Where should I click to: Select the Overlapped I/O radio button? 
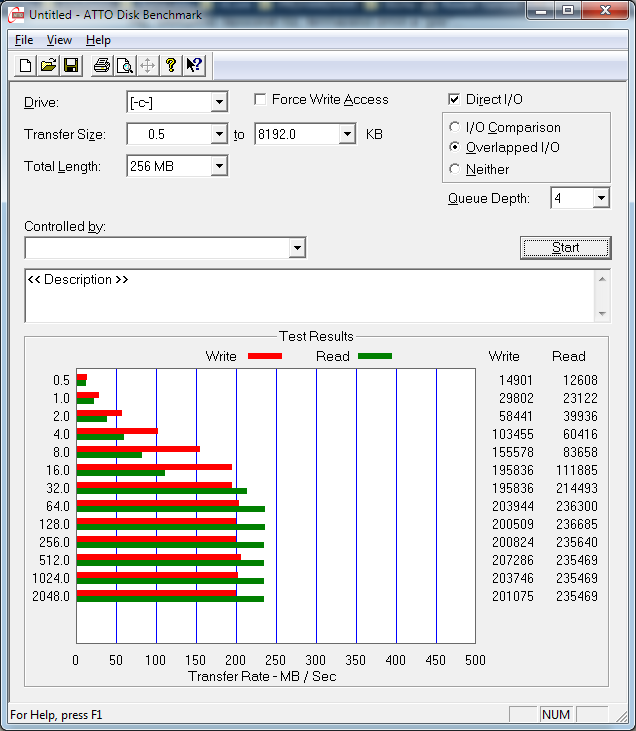click(x=454, y=147)
